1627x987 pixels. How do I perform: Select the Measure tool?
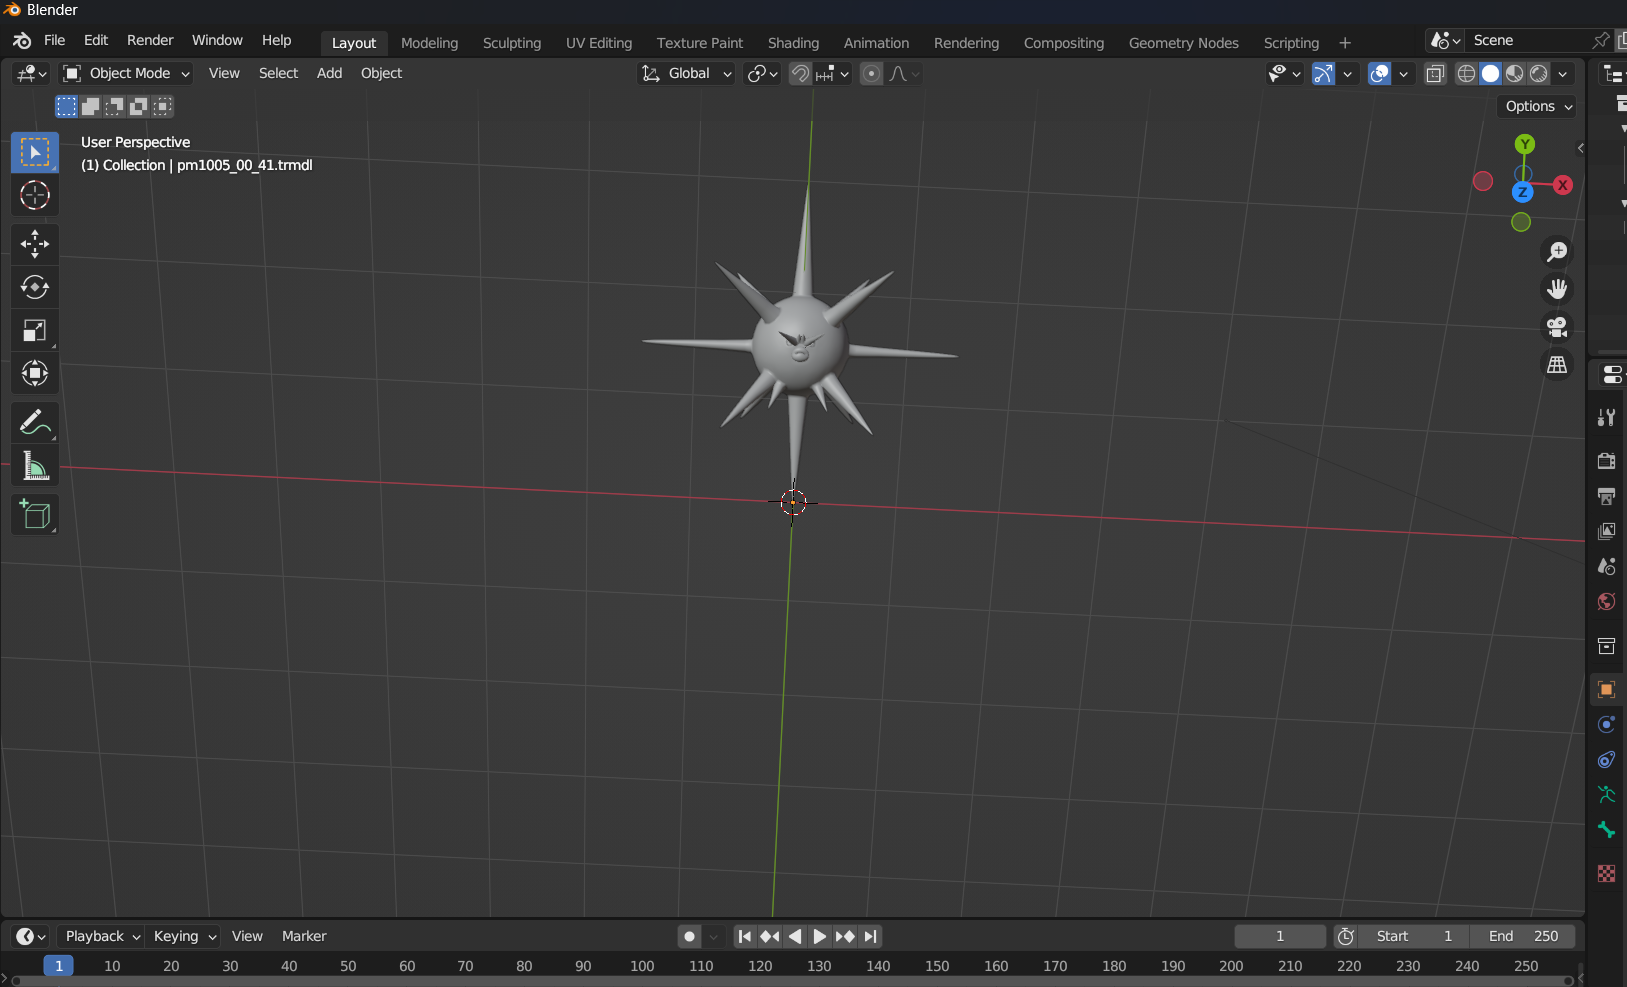[35, 466]
